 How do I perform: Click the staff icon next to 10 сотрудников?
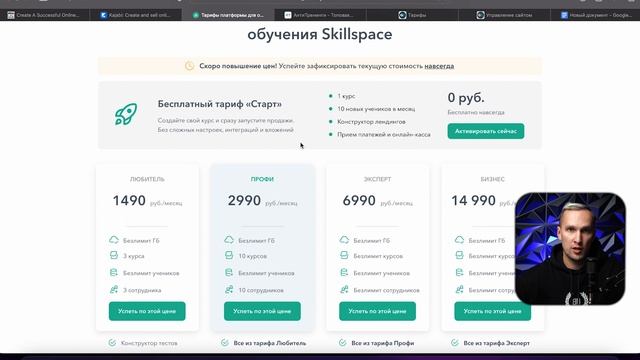[229, 290]
